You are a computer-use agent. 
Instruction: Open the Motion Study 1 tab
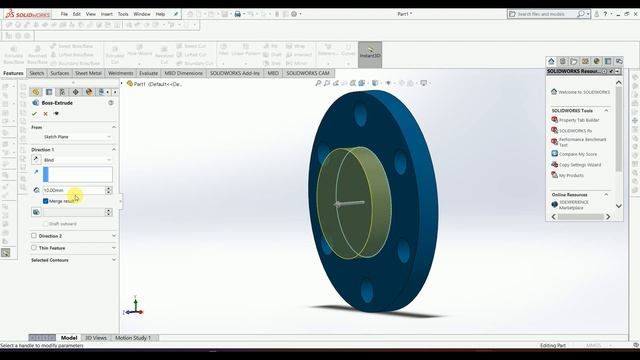[x=133, y=338]
